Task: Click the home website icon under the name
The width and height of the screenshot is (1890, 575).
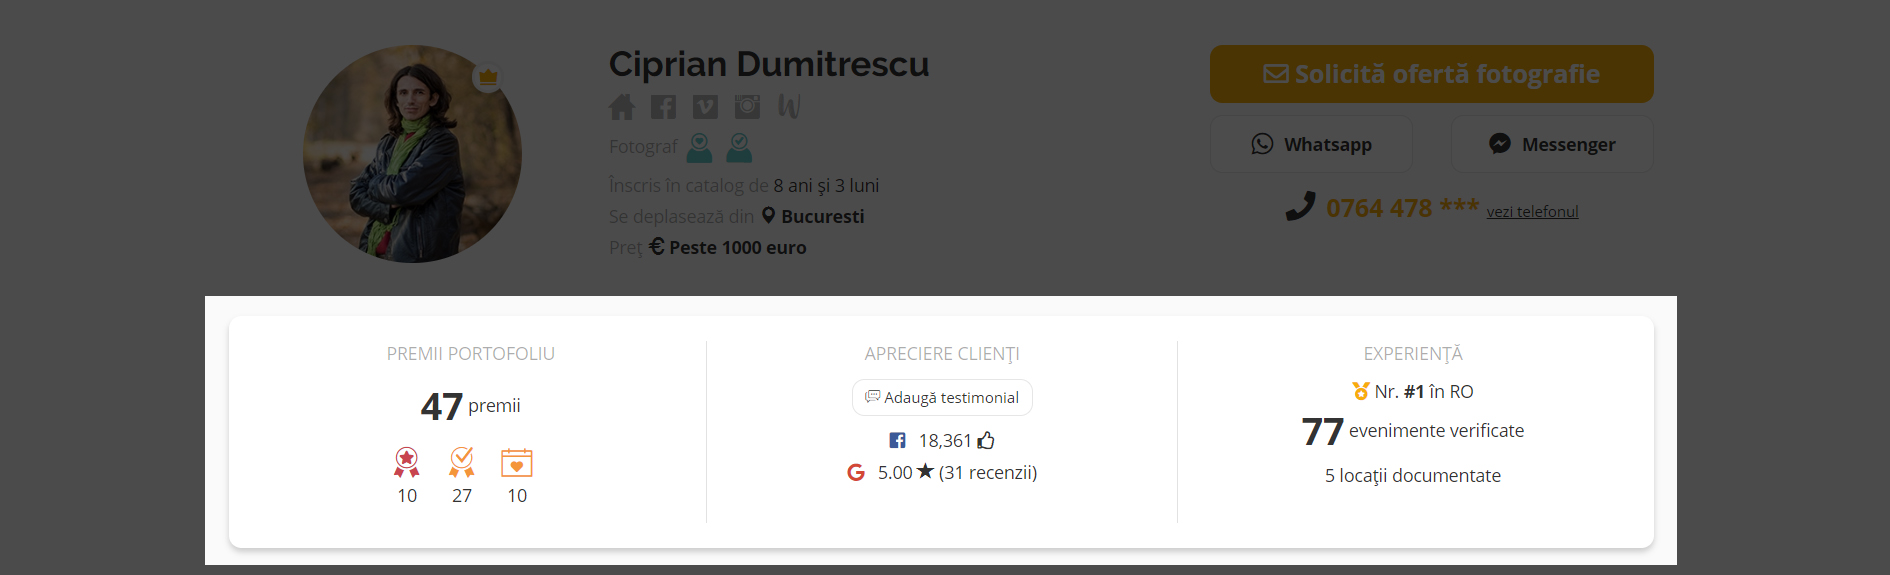Action: coord(622,107)
